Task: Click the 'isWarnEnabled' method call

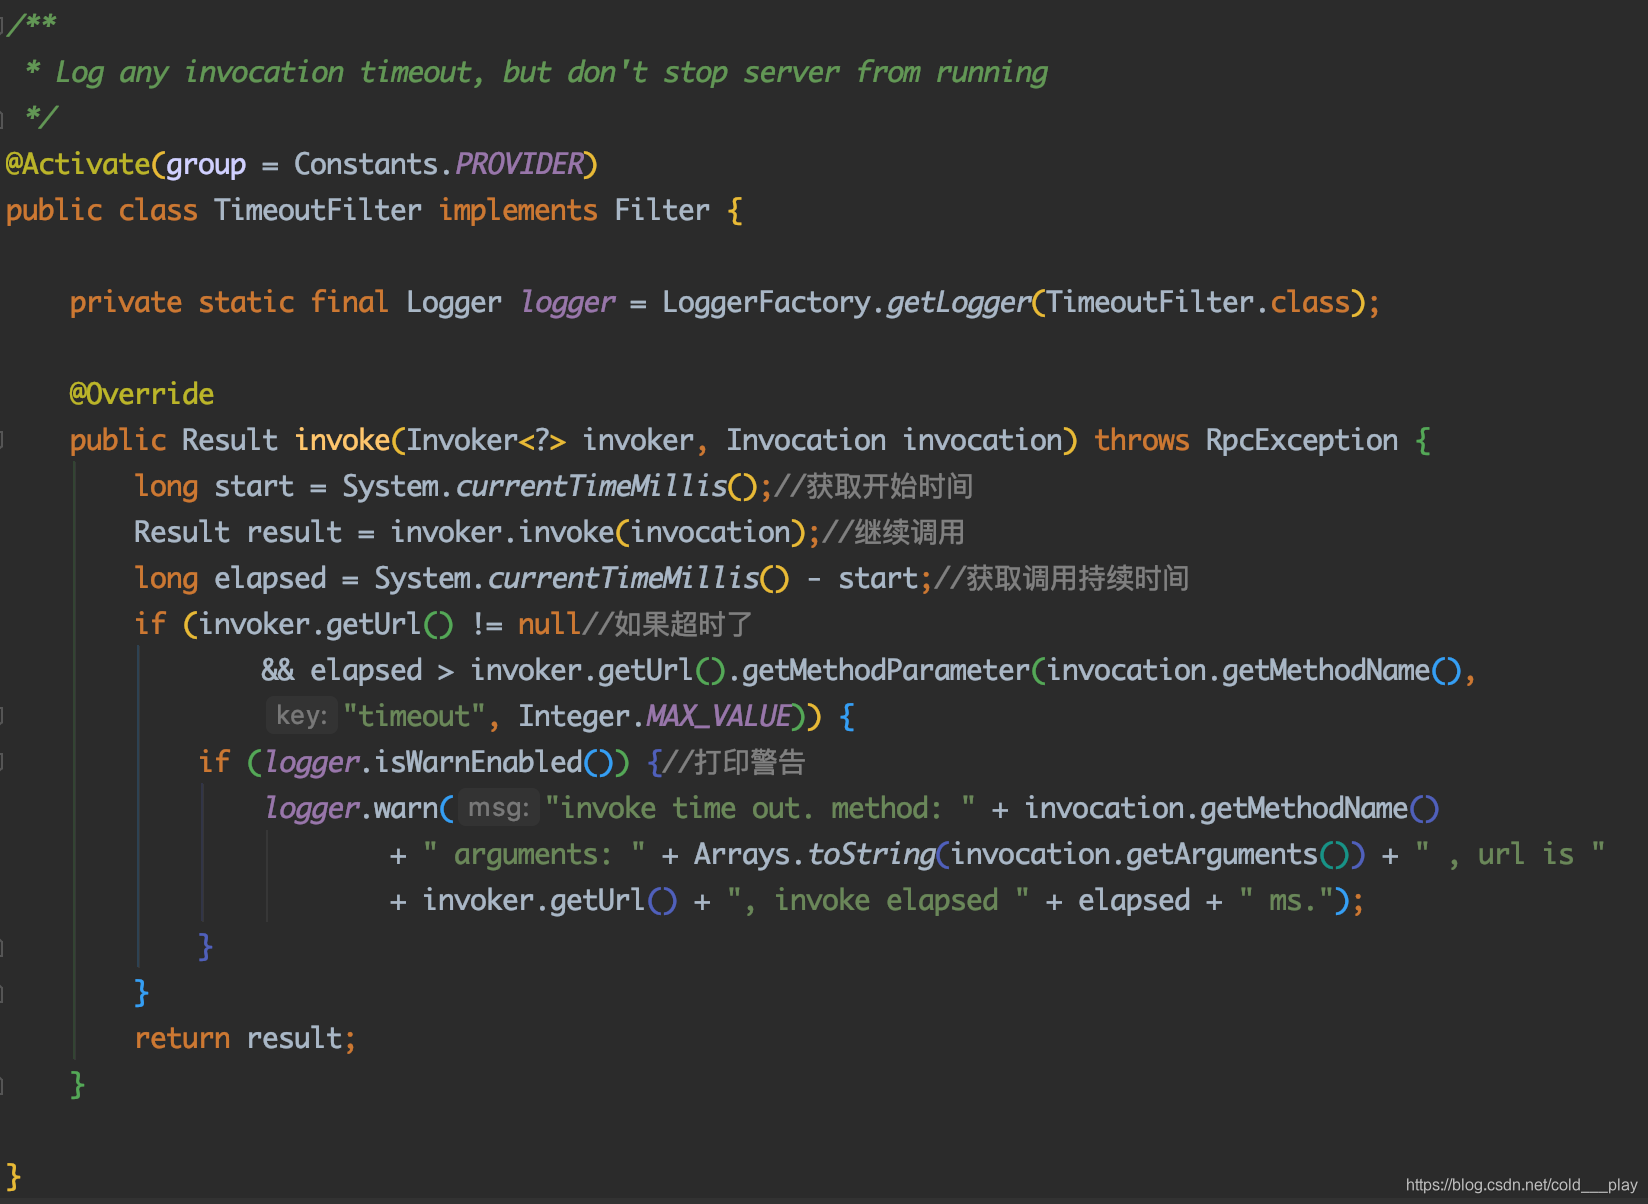Action: 478,762
